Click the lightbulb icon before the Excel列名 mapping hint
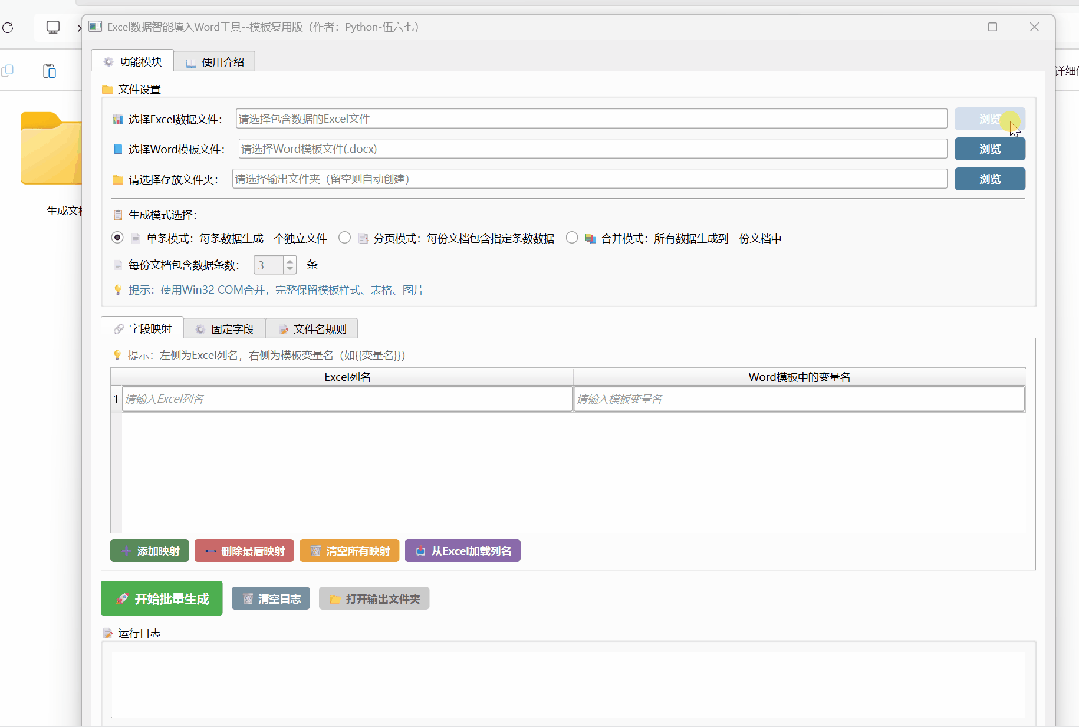The width and height of the screenshot is (1079, 727). coord(117,355)
